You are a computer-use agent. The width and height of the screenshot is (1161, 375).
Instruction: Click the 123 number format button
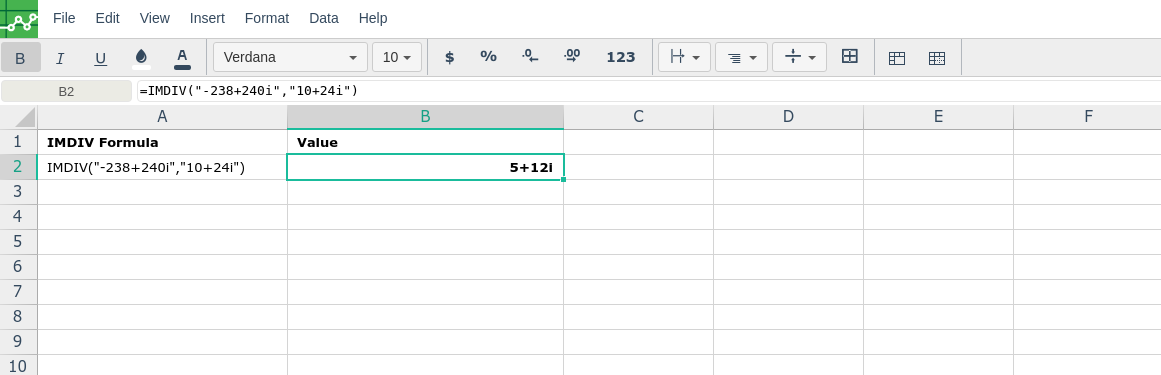click(620, 57)
